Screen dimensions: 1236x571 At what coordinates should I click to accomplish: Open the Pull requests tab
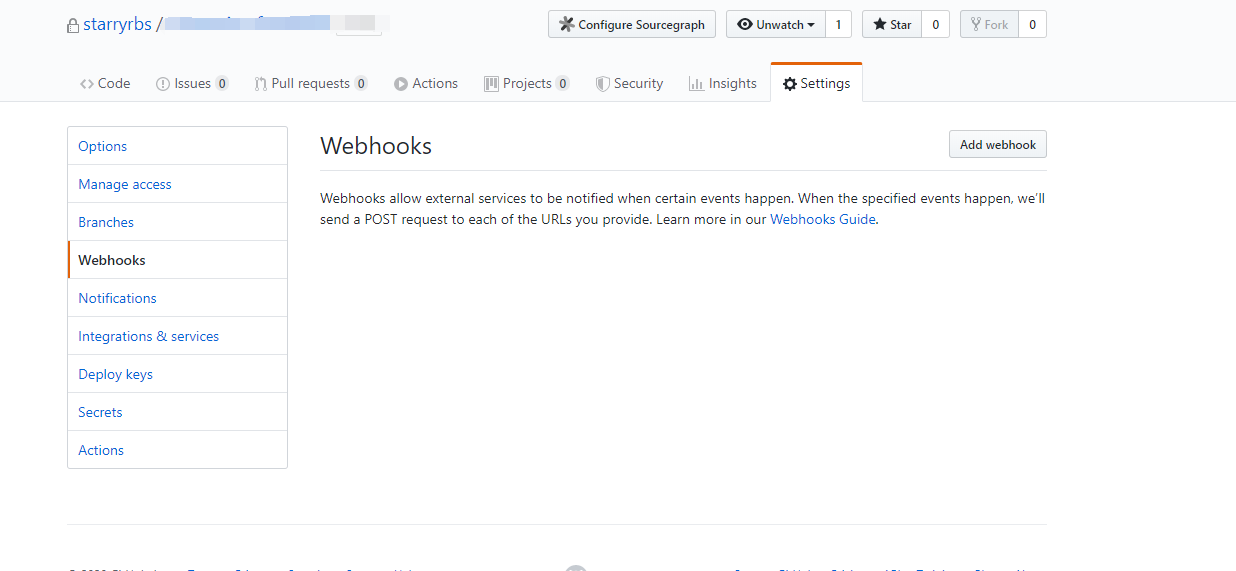310,84
